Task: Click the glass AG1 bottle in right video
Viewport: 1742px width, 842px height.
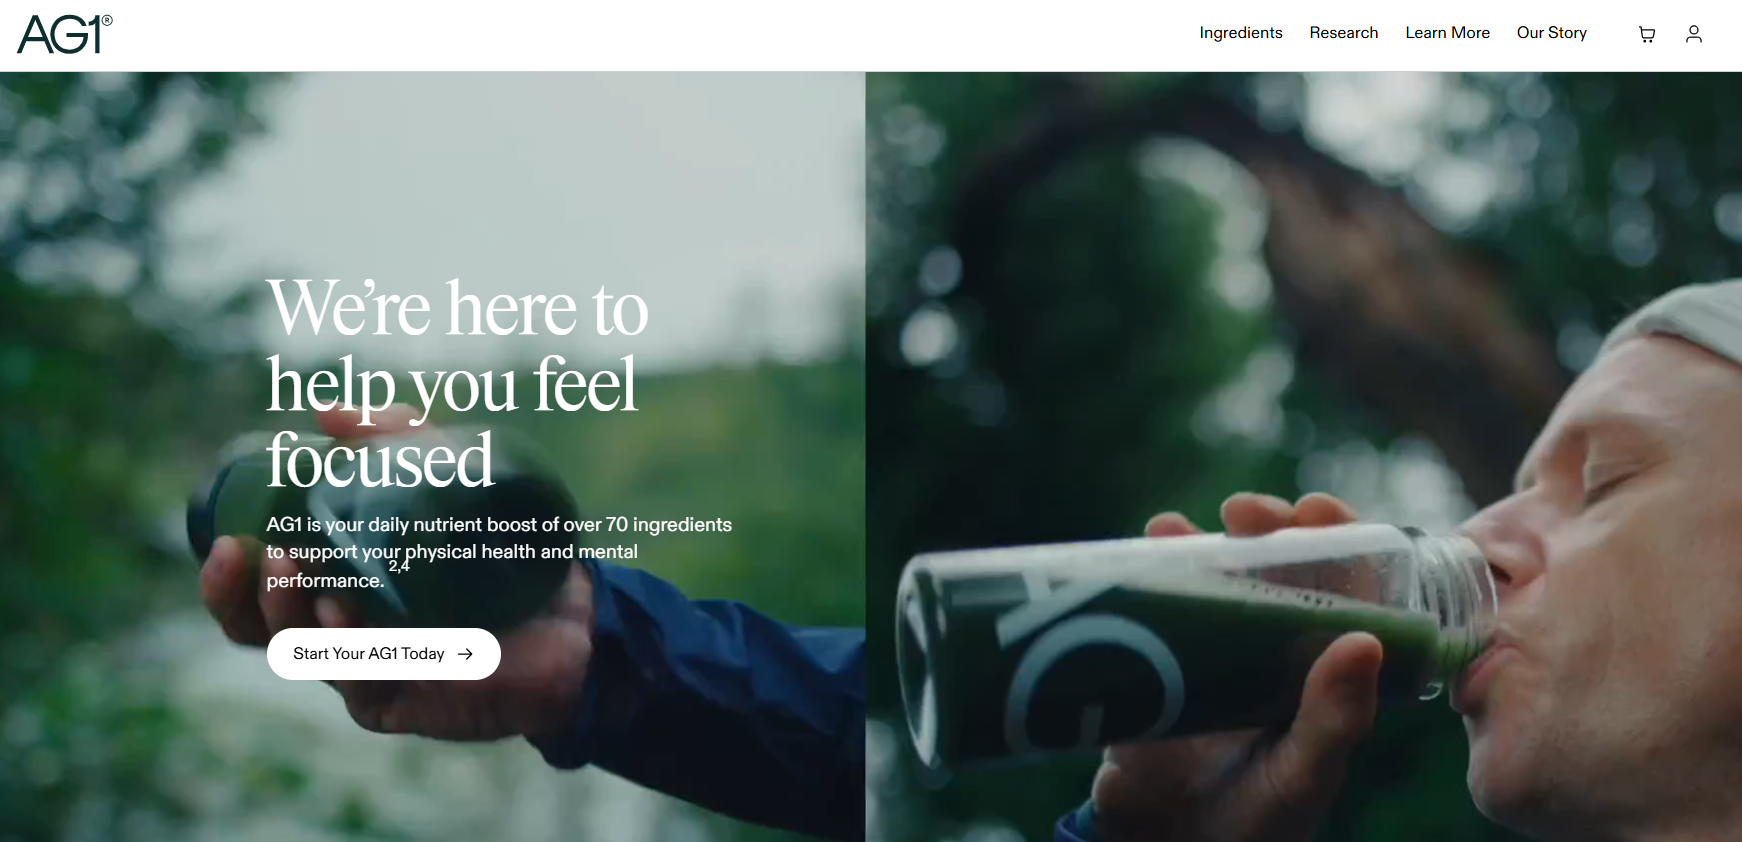Action: pos(1195,640)
